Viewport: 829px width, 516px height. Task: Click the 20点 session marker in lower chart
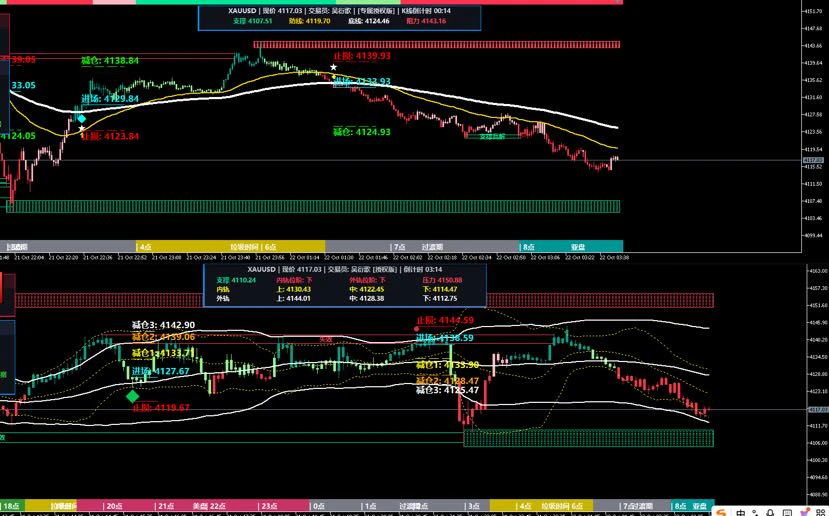point(113,506)
